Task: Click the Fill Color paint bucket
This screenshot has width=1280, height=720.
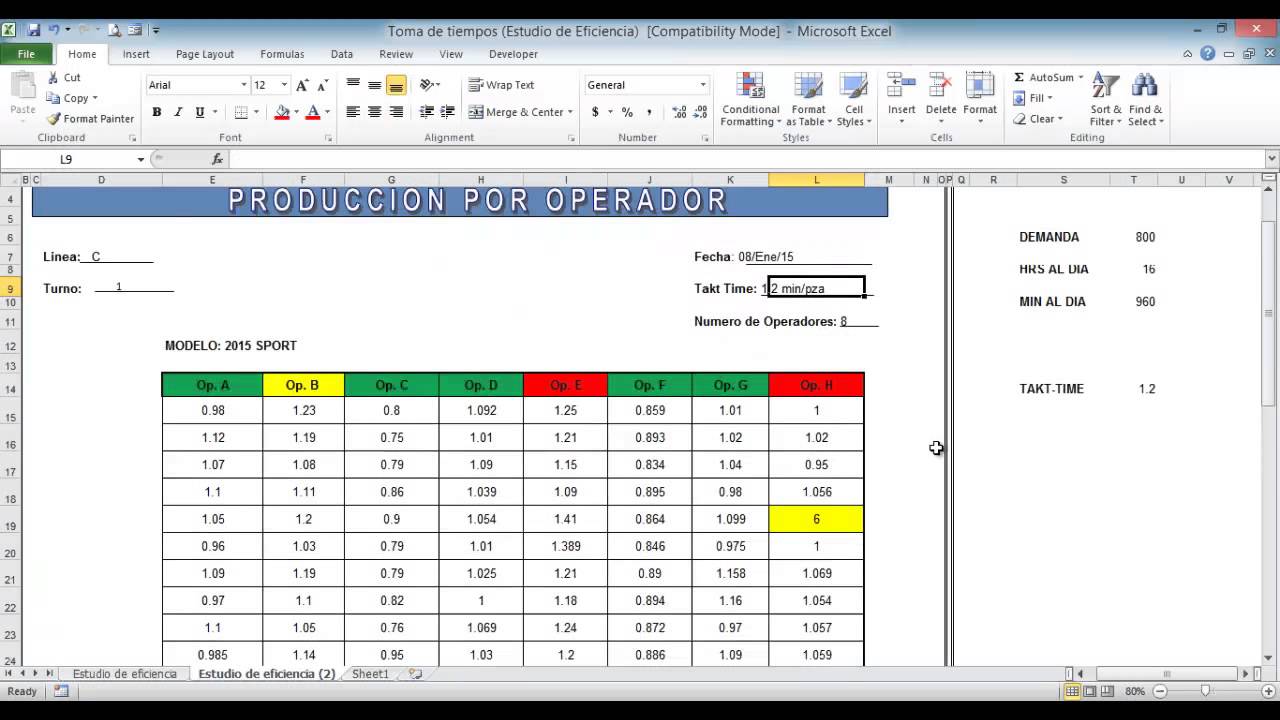Action: pos(281,112)
